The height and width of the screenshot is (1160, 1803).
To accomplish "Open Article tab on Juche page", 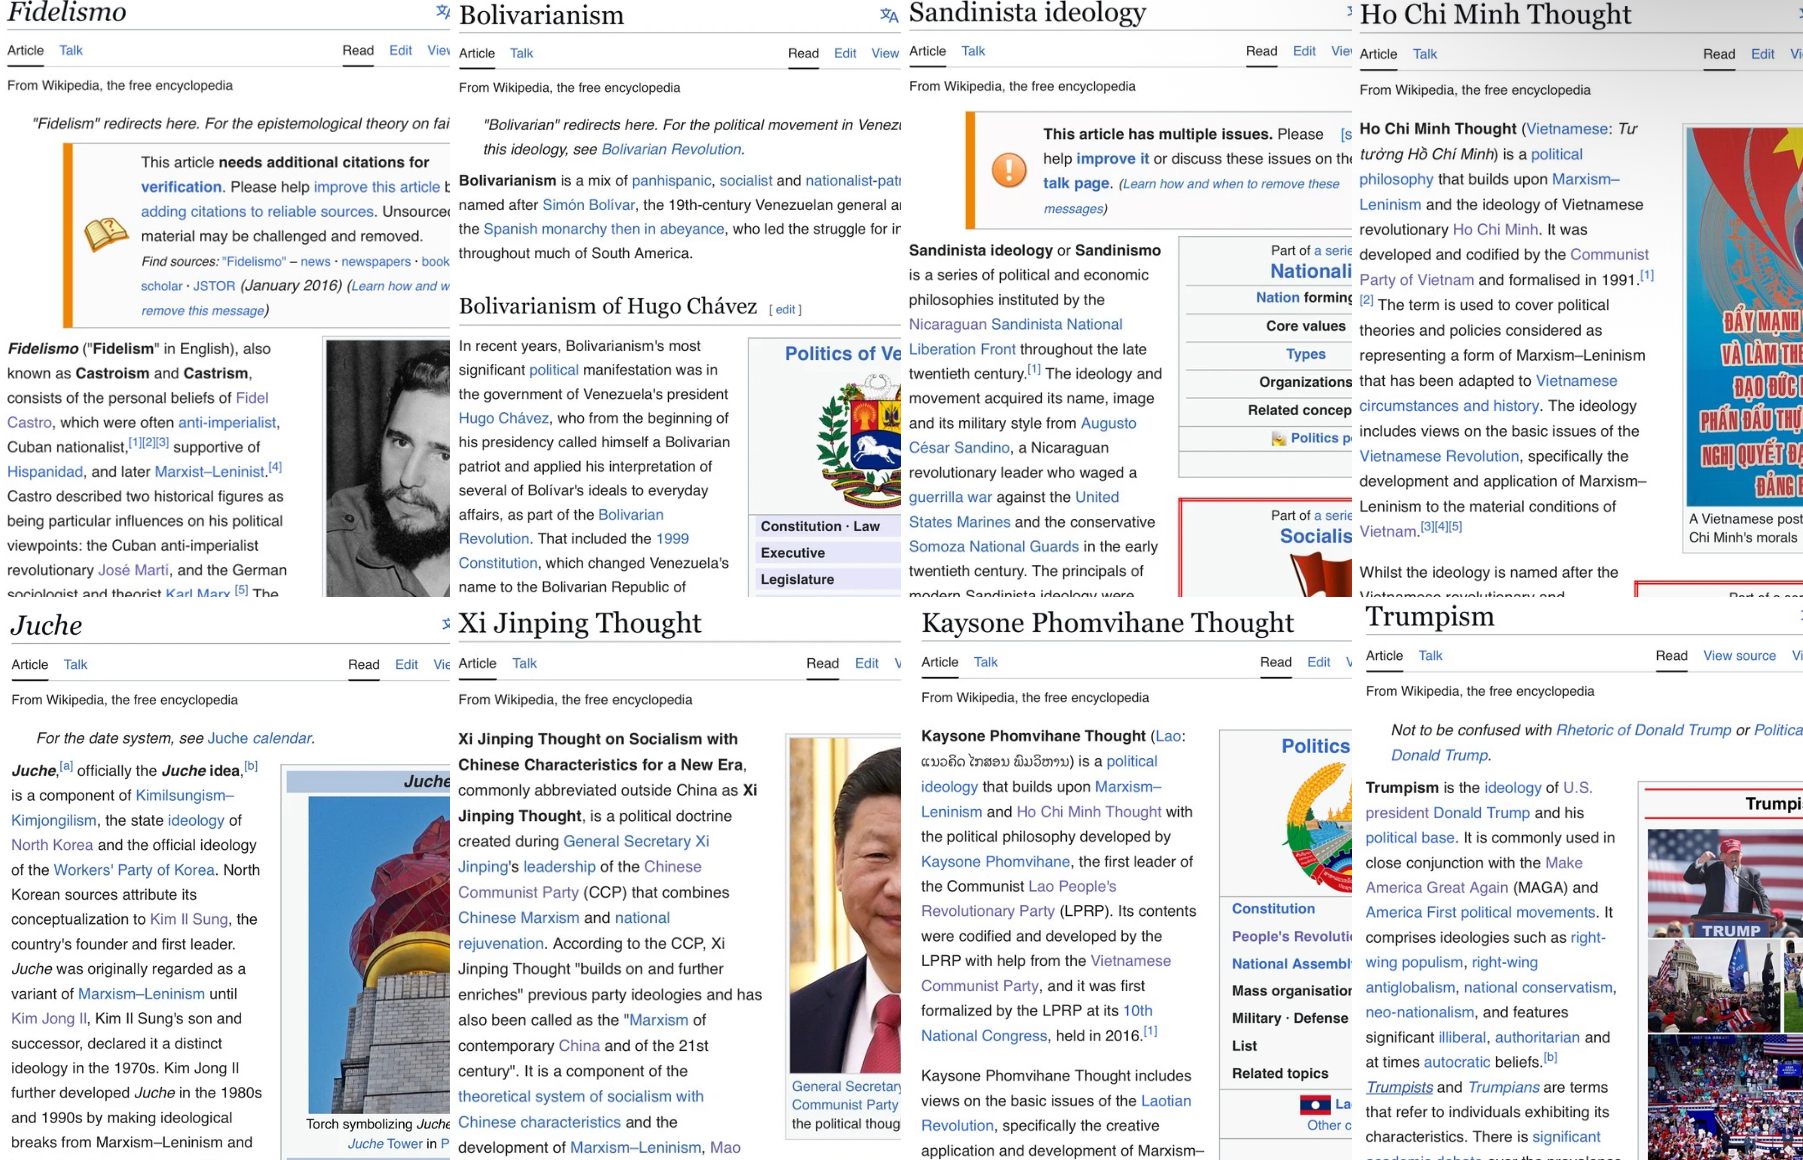I will tap(30, 664).
